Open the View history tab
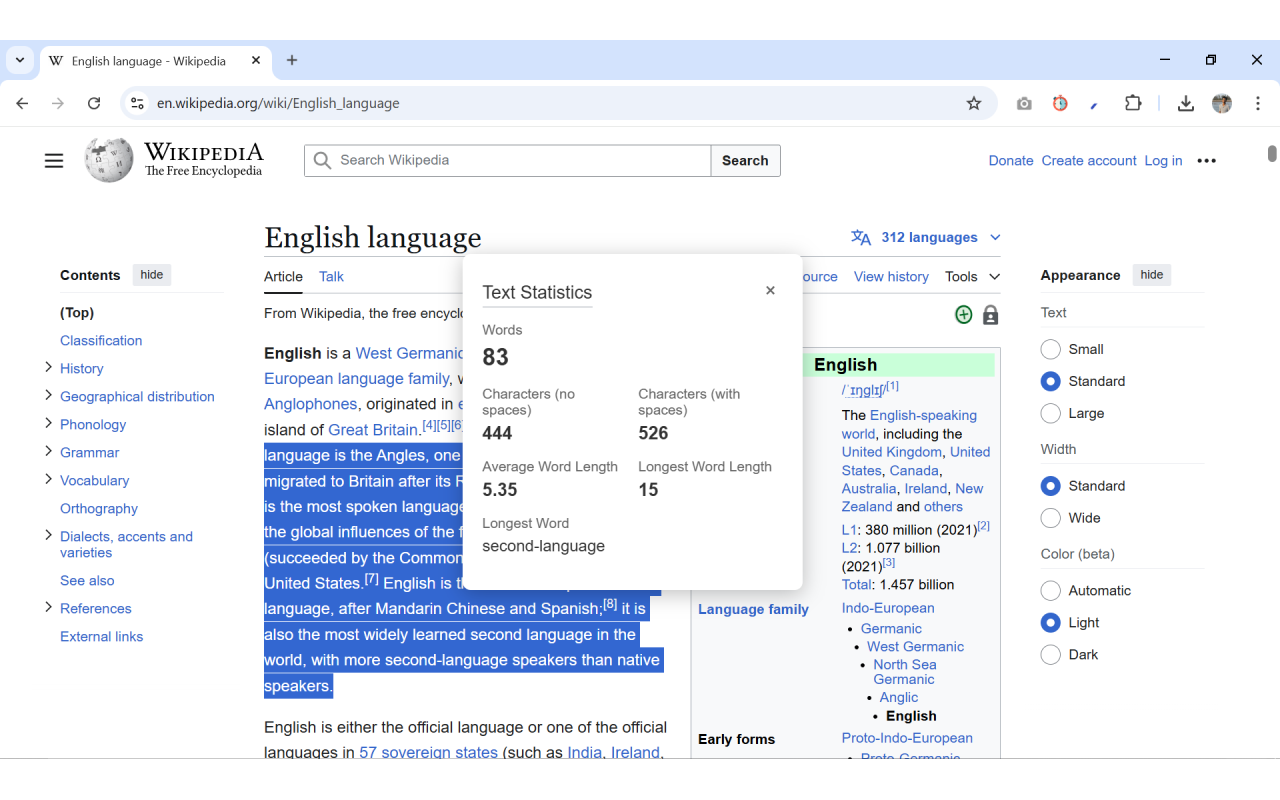Image resolution: width=1280 pixels, height=800 pixels. pyautogui.click(x=891, y=277)
